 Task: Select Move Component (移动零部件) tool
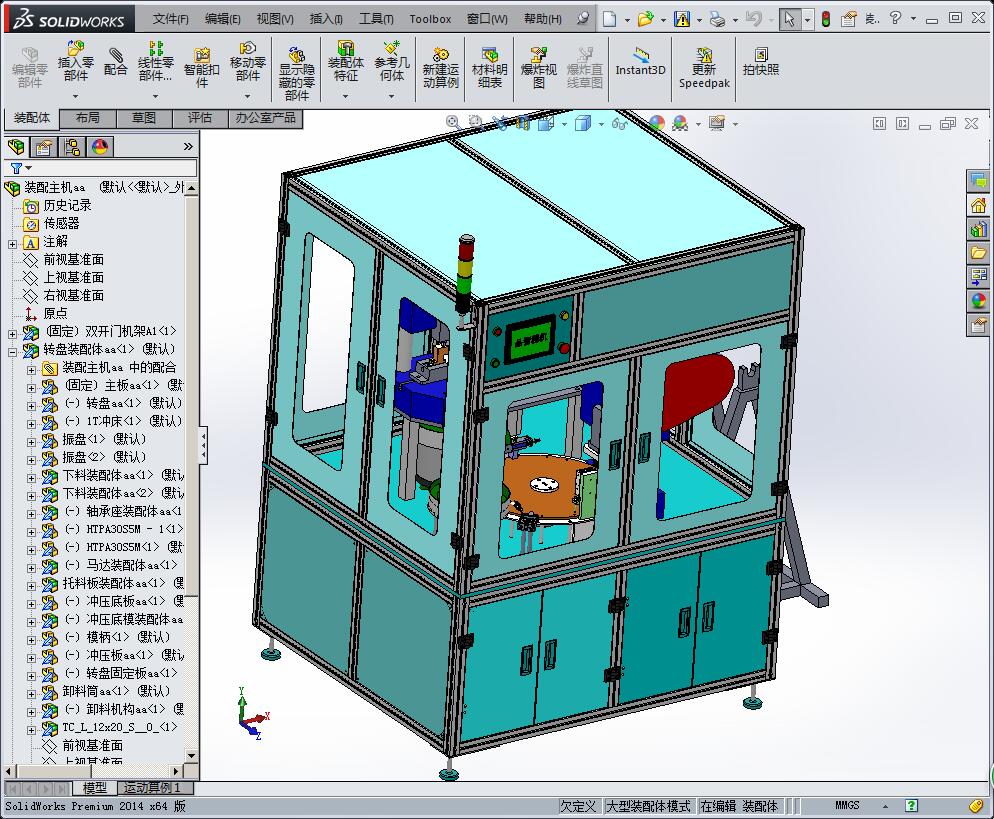click(x=247, y=61)
